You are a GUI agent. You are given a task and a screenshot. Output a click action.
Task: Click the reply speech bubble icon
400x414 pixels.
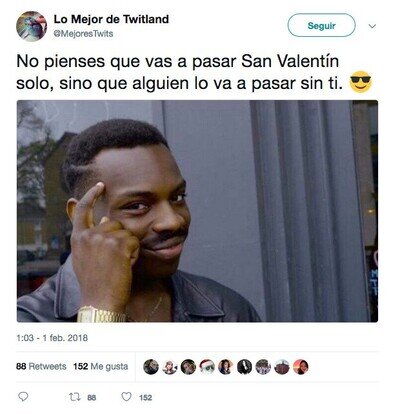(23, 397)
